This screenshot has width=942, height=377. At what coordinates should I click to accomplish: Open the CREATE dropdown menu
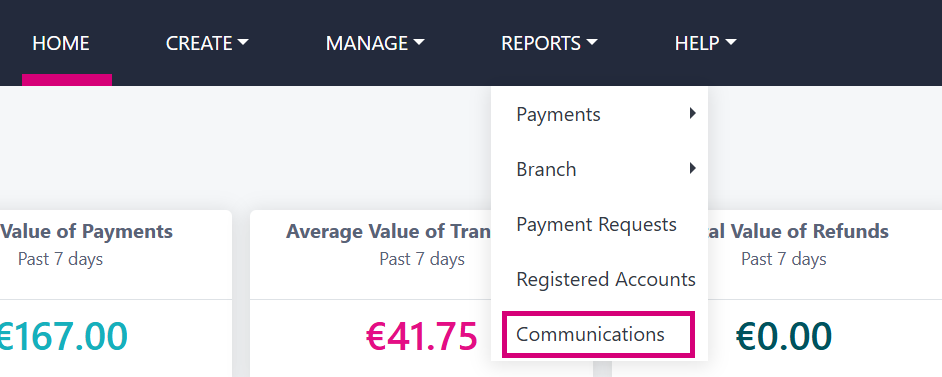pyautogui.click(x=207, y=43)
